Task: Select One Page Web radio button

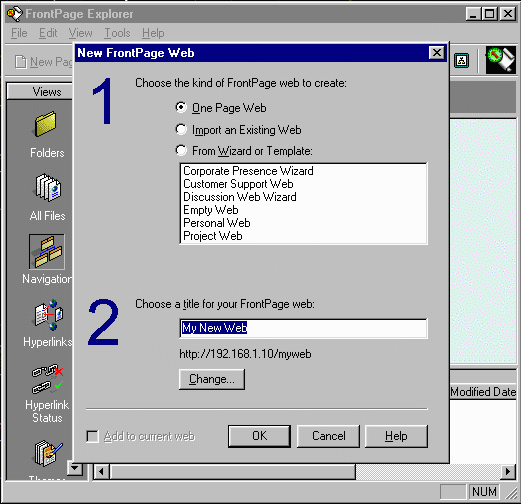Action: (x=181, y=107)
